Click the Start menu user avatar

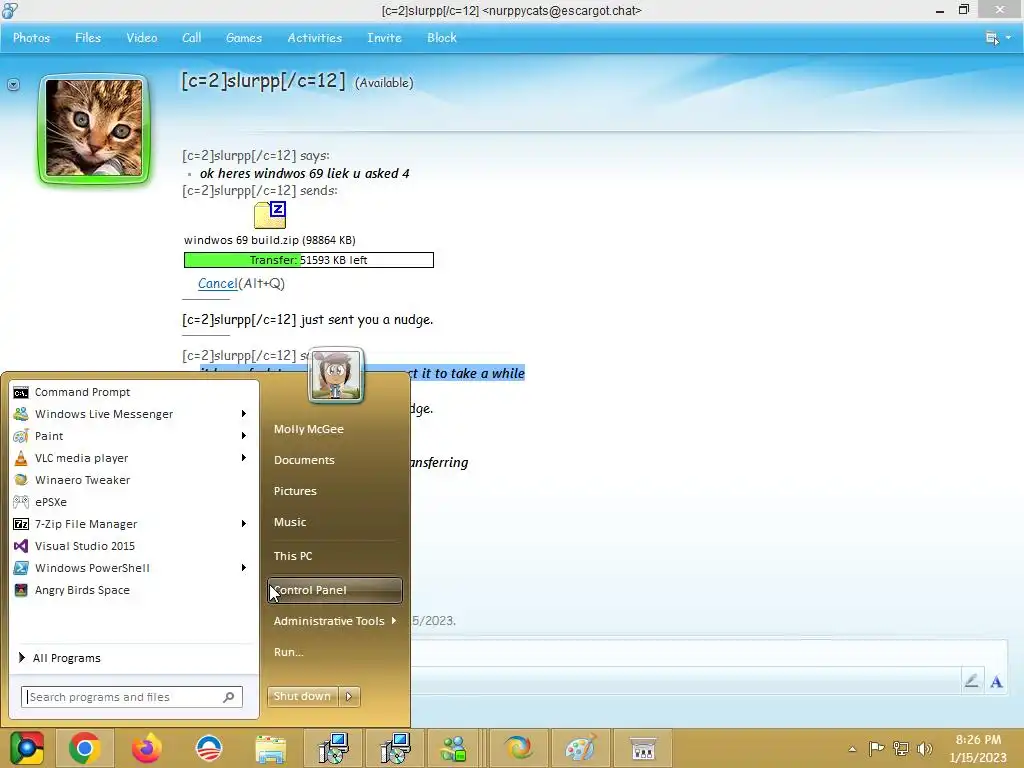336,375
